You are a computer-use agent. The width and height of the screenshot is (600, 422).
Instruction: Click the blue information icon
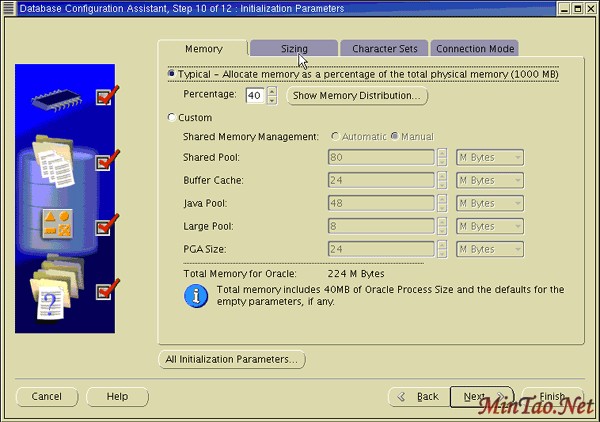point(196,295)
